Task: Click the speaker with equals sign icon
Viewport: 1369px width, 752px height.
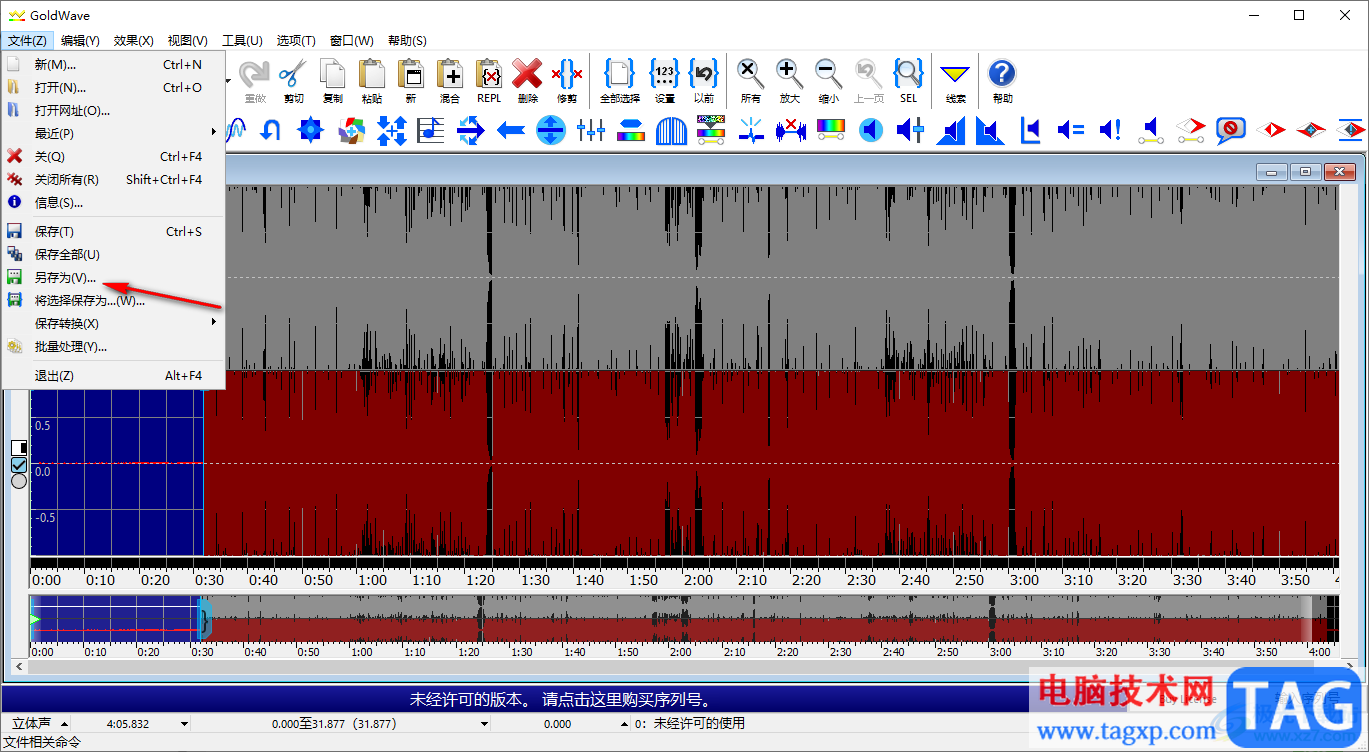Action: click(x=1070, y=130)
